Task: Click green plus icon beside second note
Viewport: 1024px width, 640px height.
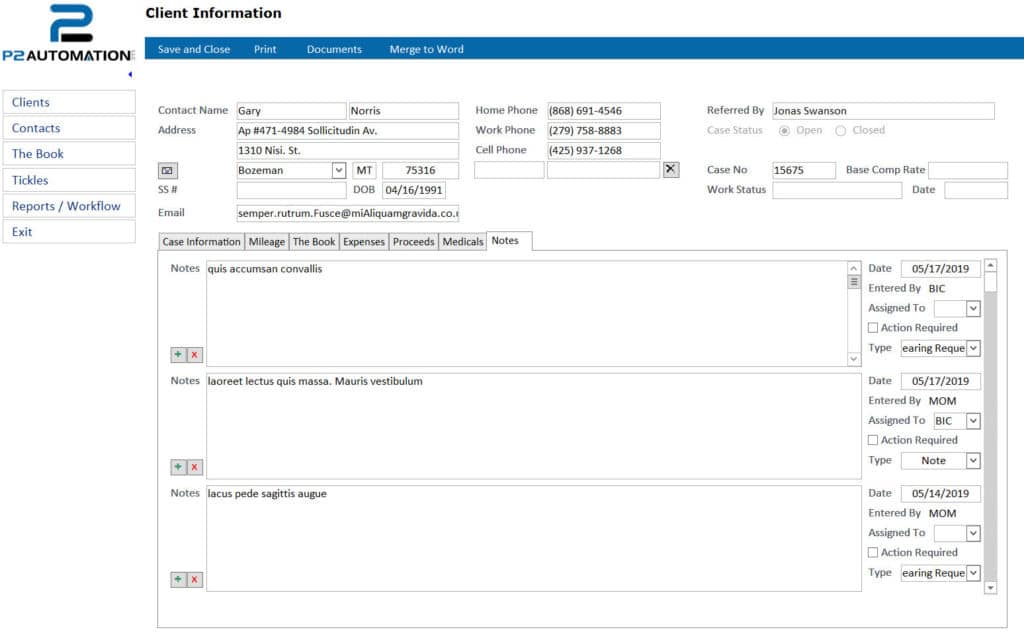Action: tap(178, 467)
